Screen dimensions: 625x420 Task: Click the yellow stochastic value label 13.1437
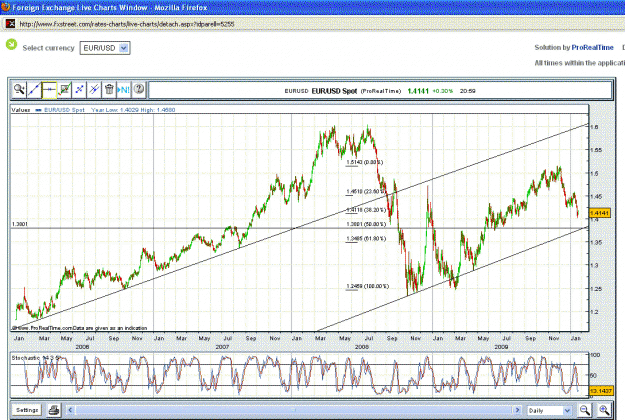pyautogui.click(x=600, y=391)
